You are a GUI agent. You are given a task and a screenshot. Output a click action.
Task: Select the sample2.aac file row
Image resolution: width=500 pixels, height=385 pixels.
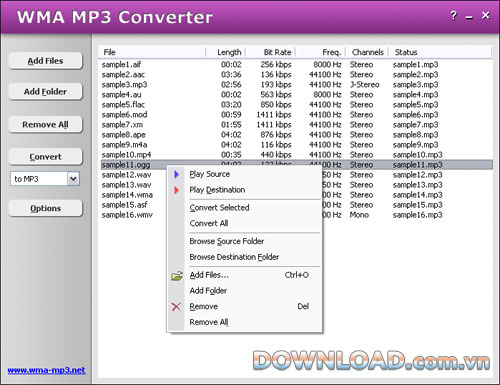296,75
